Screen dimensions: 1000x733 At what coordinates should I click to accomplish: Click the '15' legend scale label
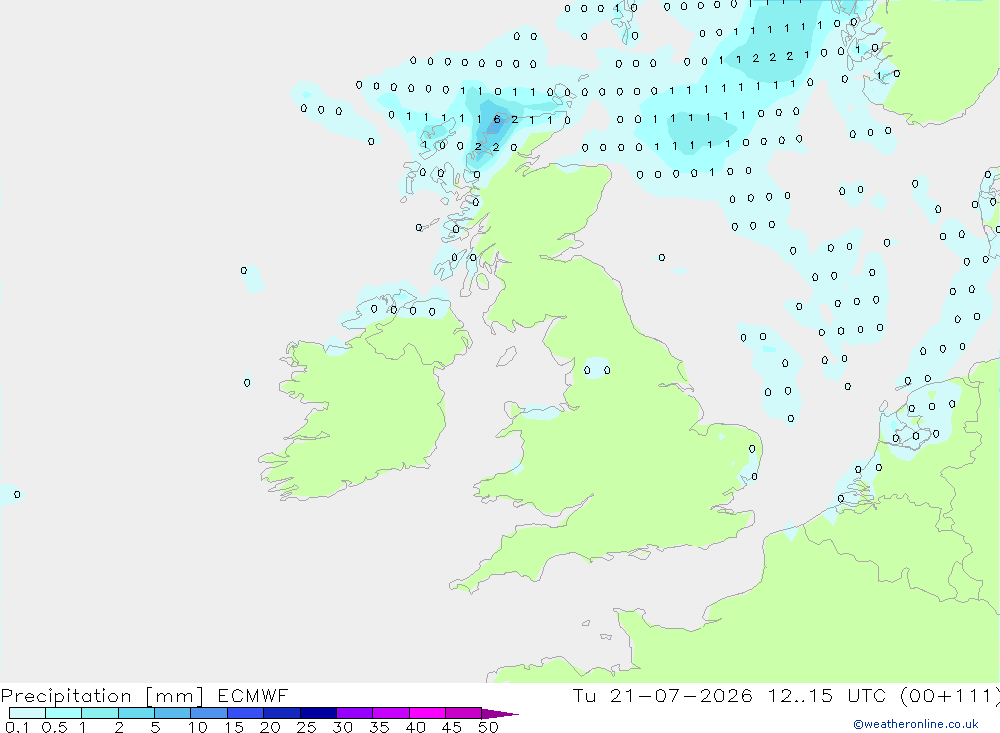point(234,727)
